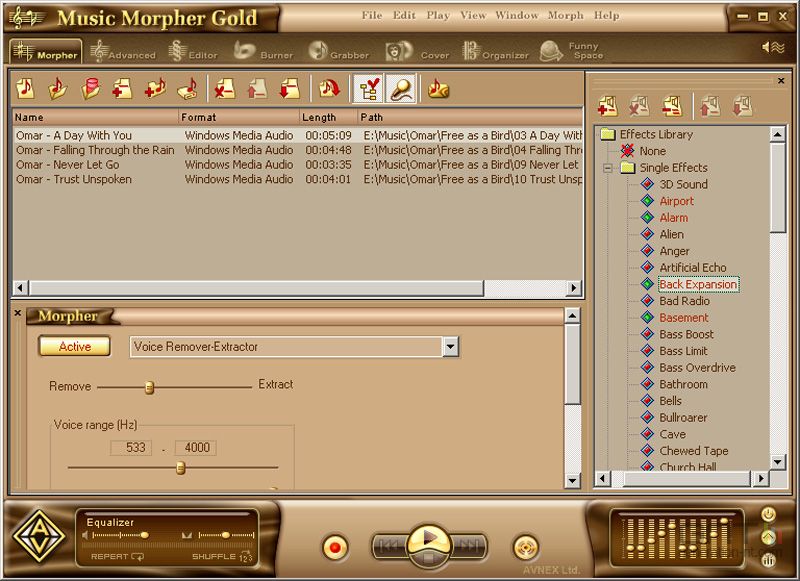Viewport: 800px width, 581px height.
Task: Open the Edit menu
Action: 404,15
